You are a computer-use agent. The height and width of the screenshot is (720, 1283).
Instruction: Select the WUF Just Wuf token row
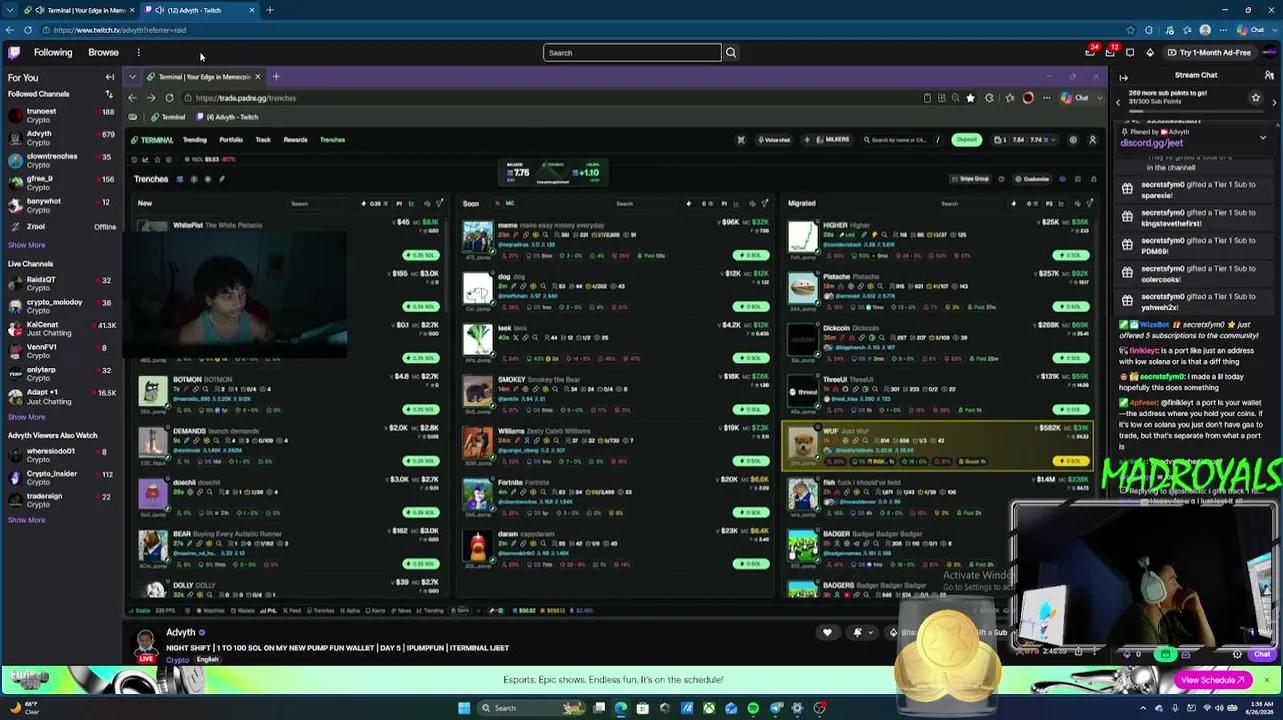tap(937, 445)
